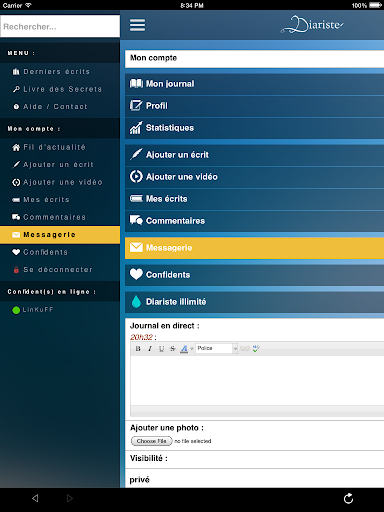This screenshot has width=384, height=512.
Task: Click the Rechercher search field
Action: pos(60,26)
